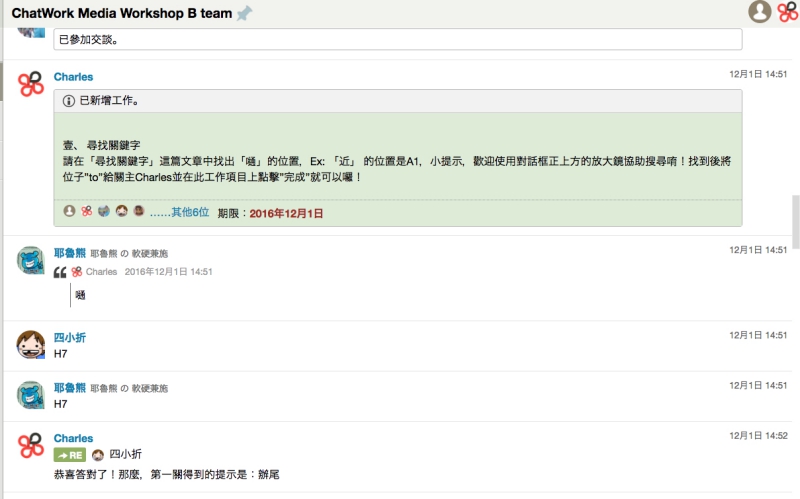Click the gray silhouette assignee avatar in the task
This screenshot has width=800, height=499.
[x=69, y=211]
